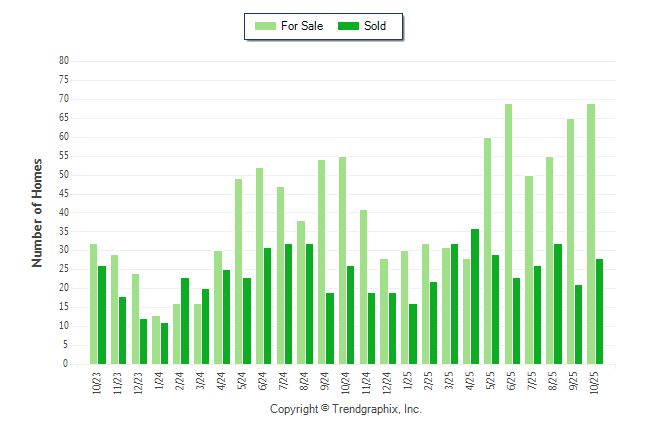Viewport: 646px width, 434px height.
Task: Click the light green For Sale legend swatch
Action: click(x=265, y=26)
